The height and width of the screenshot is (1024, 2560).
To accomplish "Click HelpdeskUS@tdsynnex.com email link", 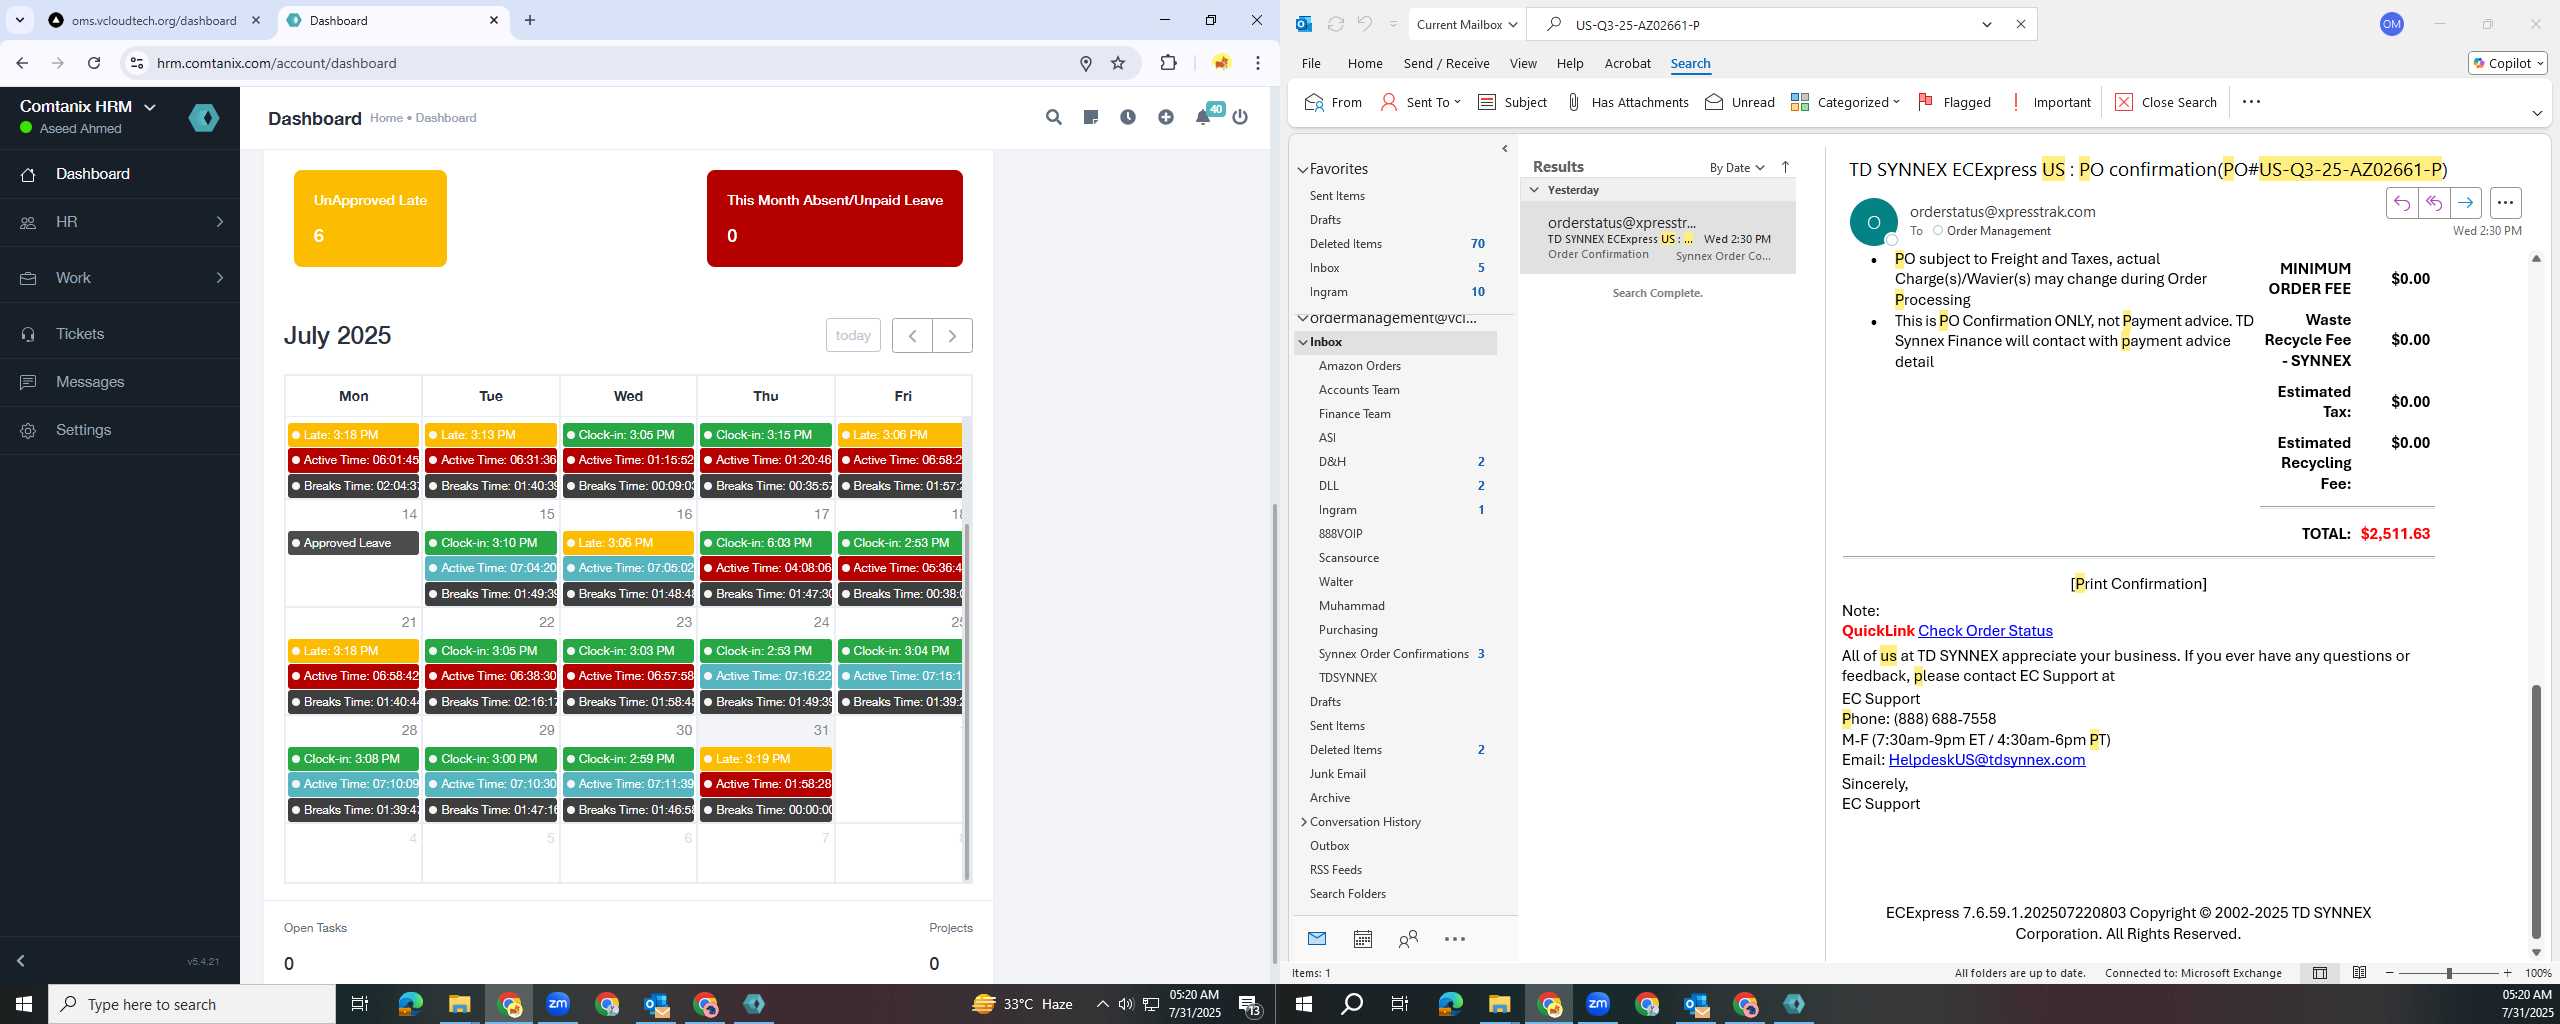I will [1986, 760].
